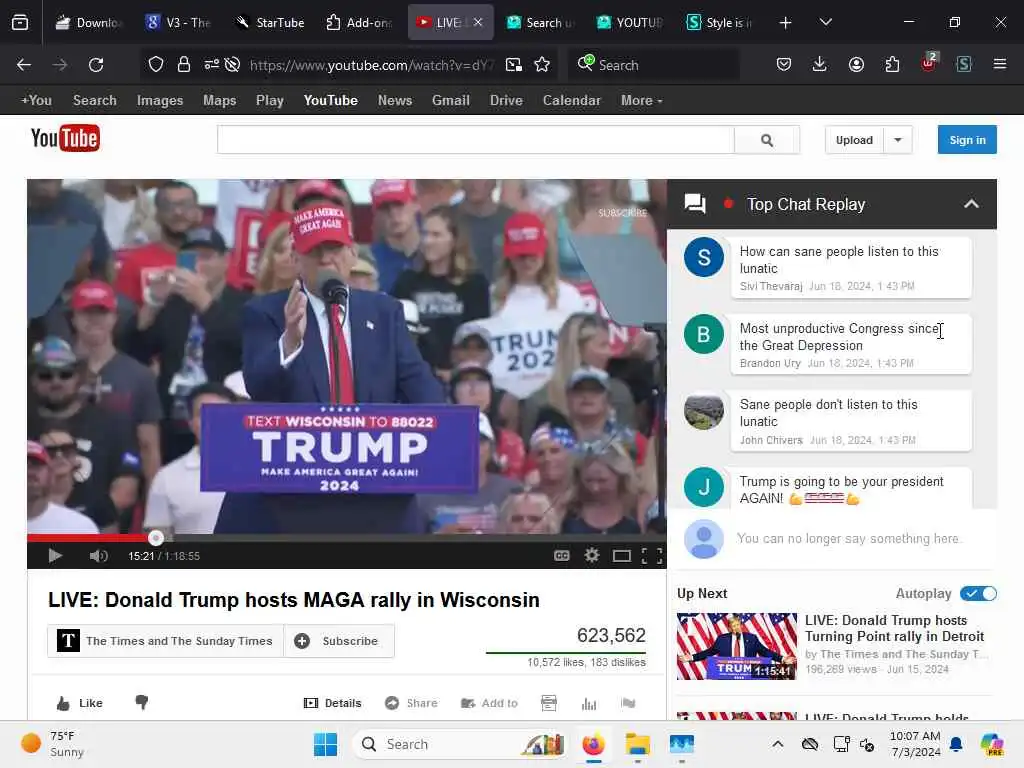Click the Firefox toolbar Search box
The width and height of the screenshot is (1024, 768).
tap(654, 65)
